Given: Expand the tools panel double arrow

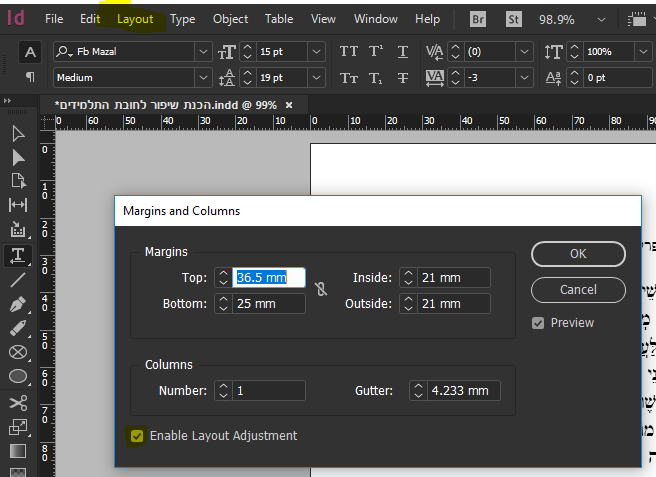Looking at the screenshot, I should [7, 100].
